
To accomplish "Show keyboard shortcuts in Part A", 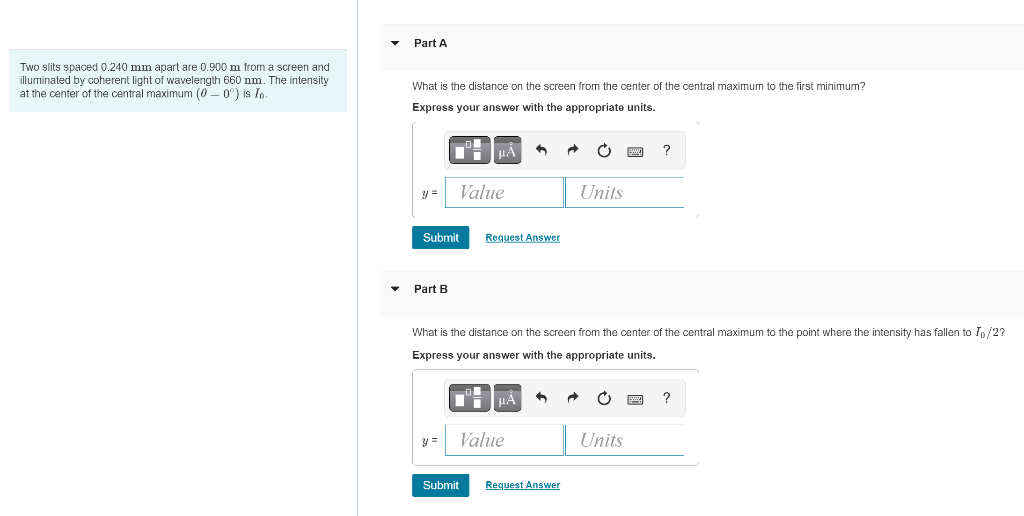I will tap(635, 152).
